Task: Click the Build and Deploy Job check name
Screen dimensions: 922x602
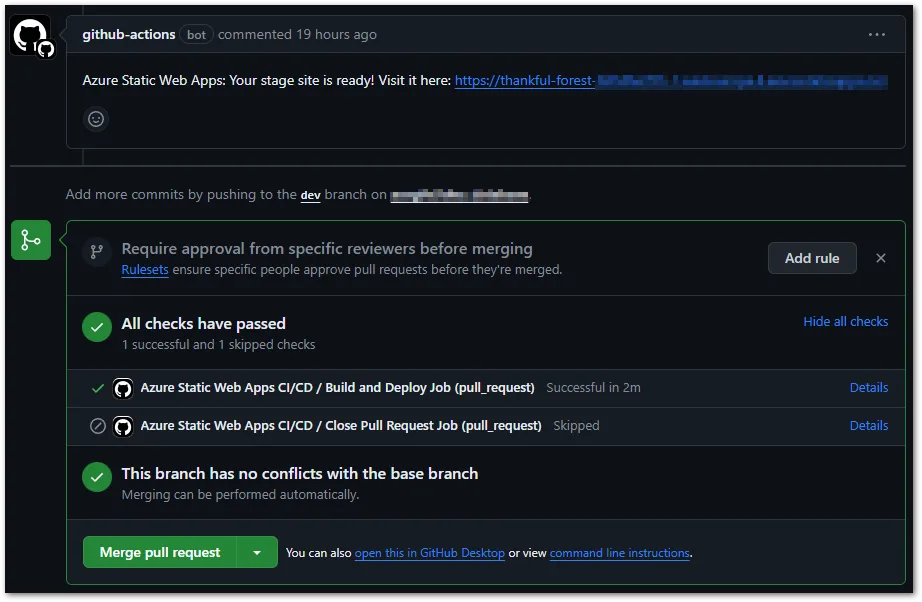Action: click(337, 388)
